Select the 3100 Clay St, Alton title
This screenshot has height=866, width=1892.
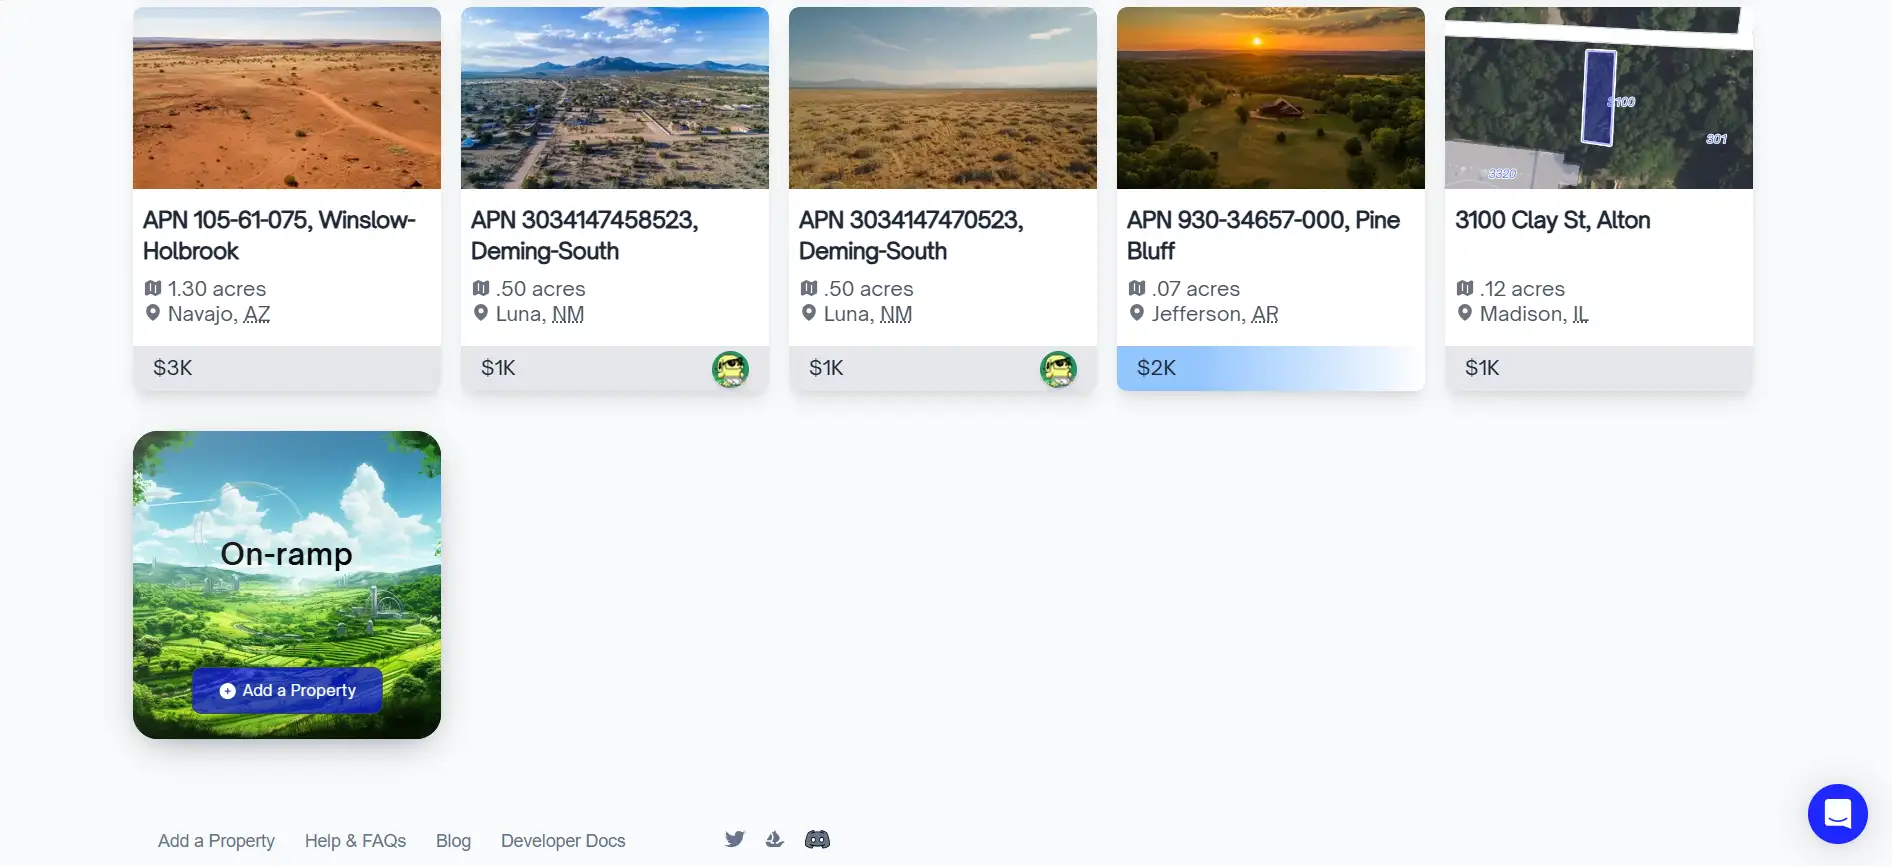1552,220
